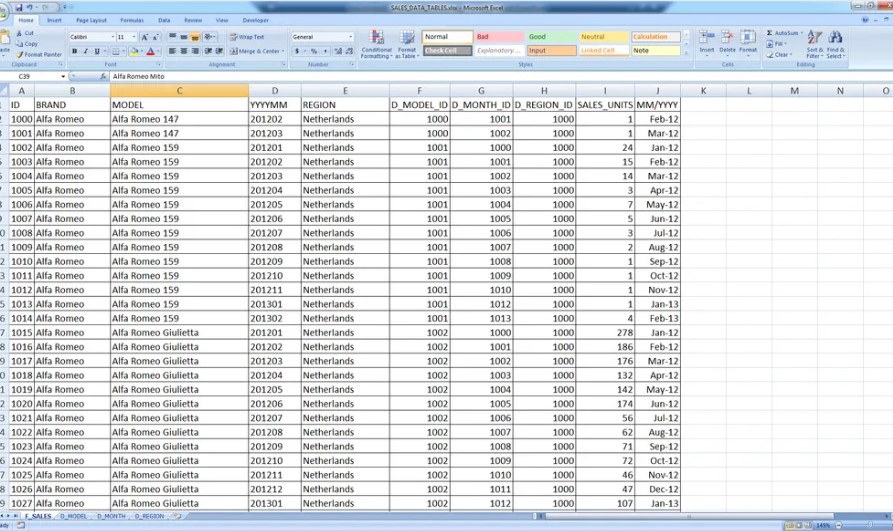Viewport: 893px width, 531px height.
Task: Switch to the D_REGION sheet tab
Action: [149, 516]
